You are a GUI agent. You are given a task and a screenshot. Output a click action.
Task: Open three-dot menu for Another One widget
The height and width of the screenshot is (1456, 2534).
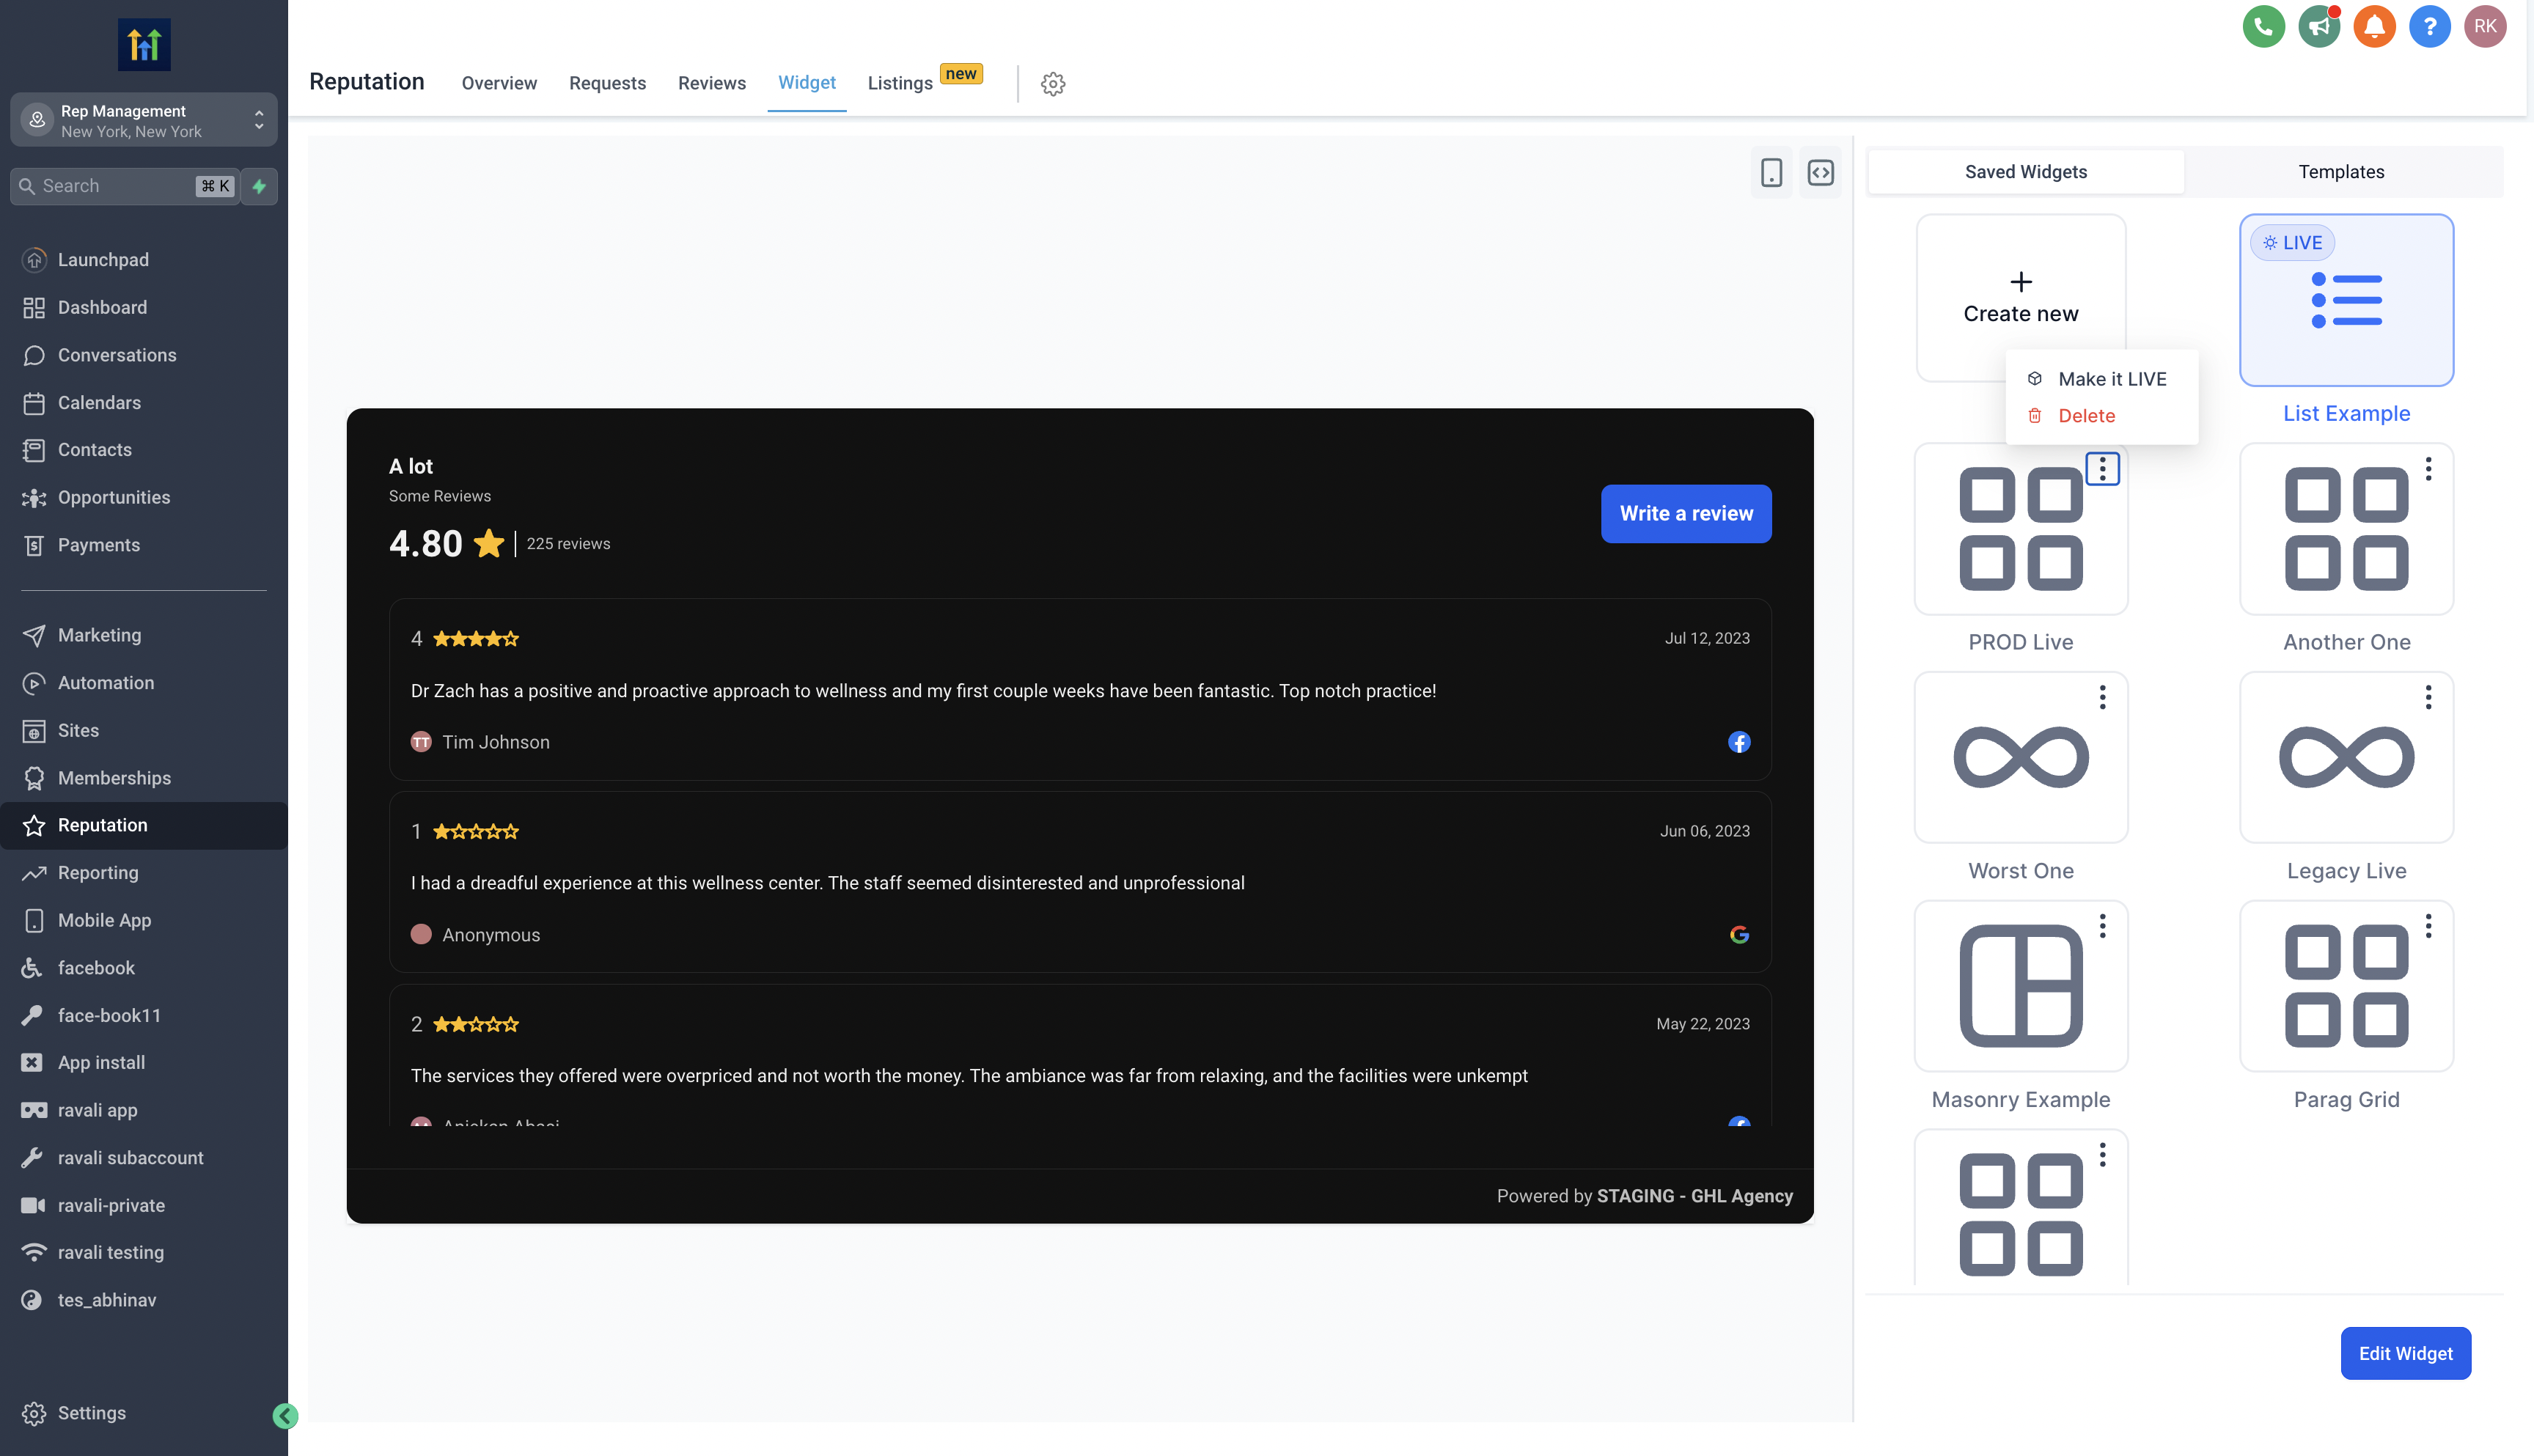click(2428, 469)
